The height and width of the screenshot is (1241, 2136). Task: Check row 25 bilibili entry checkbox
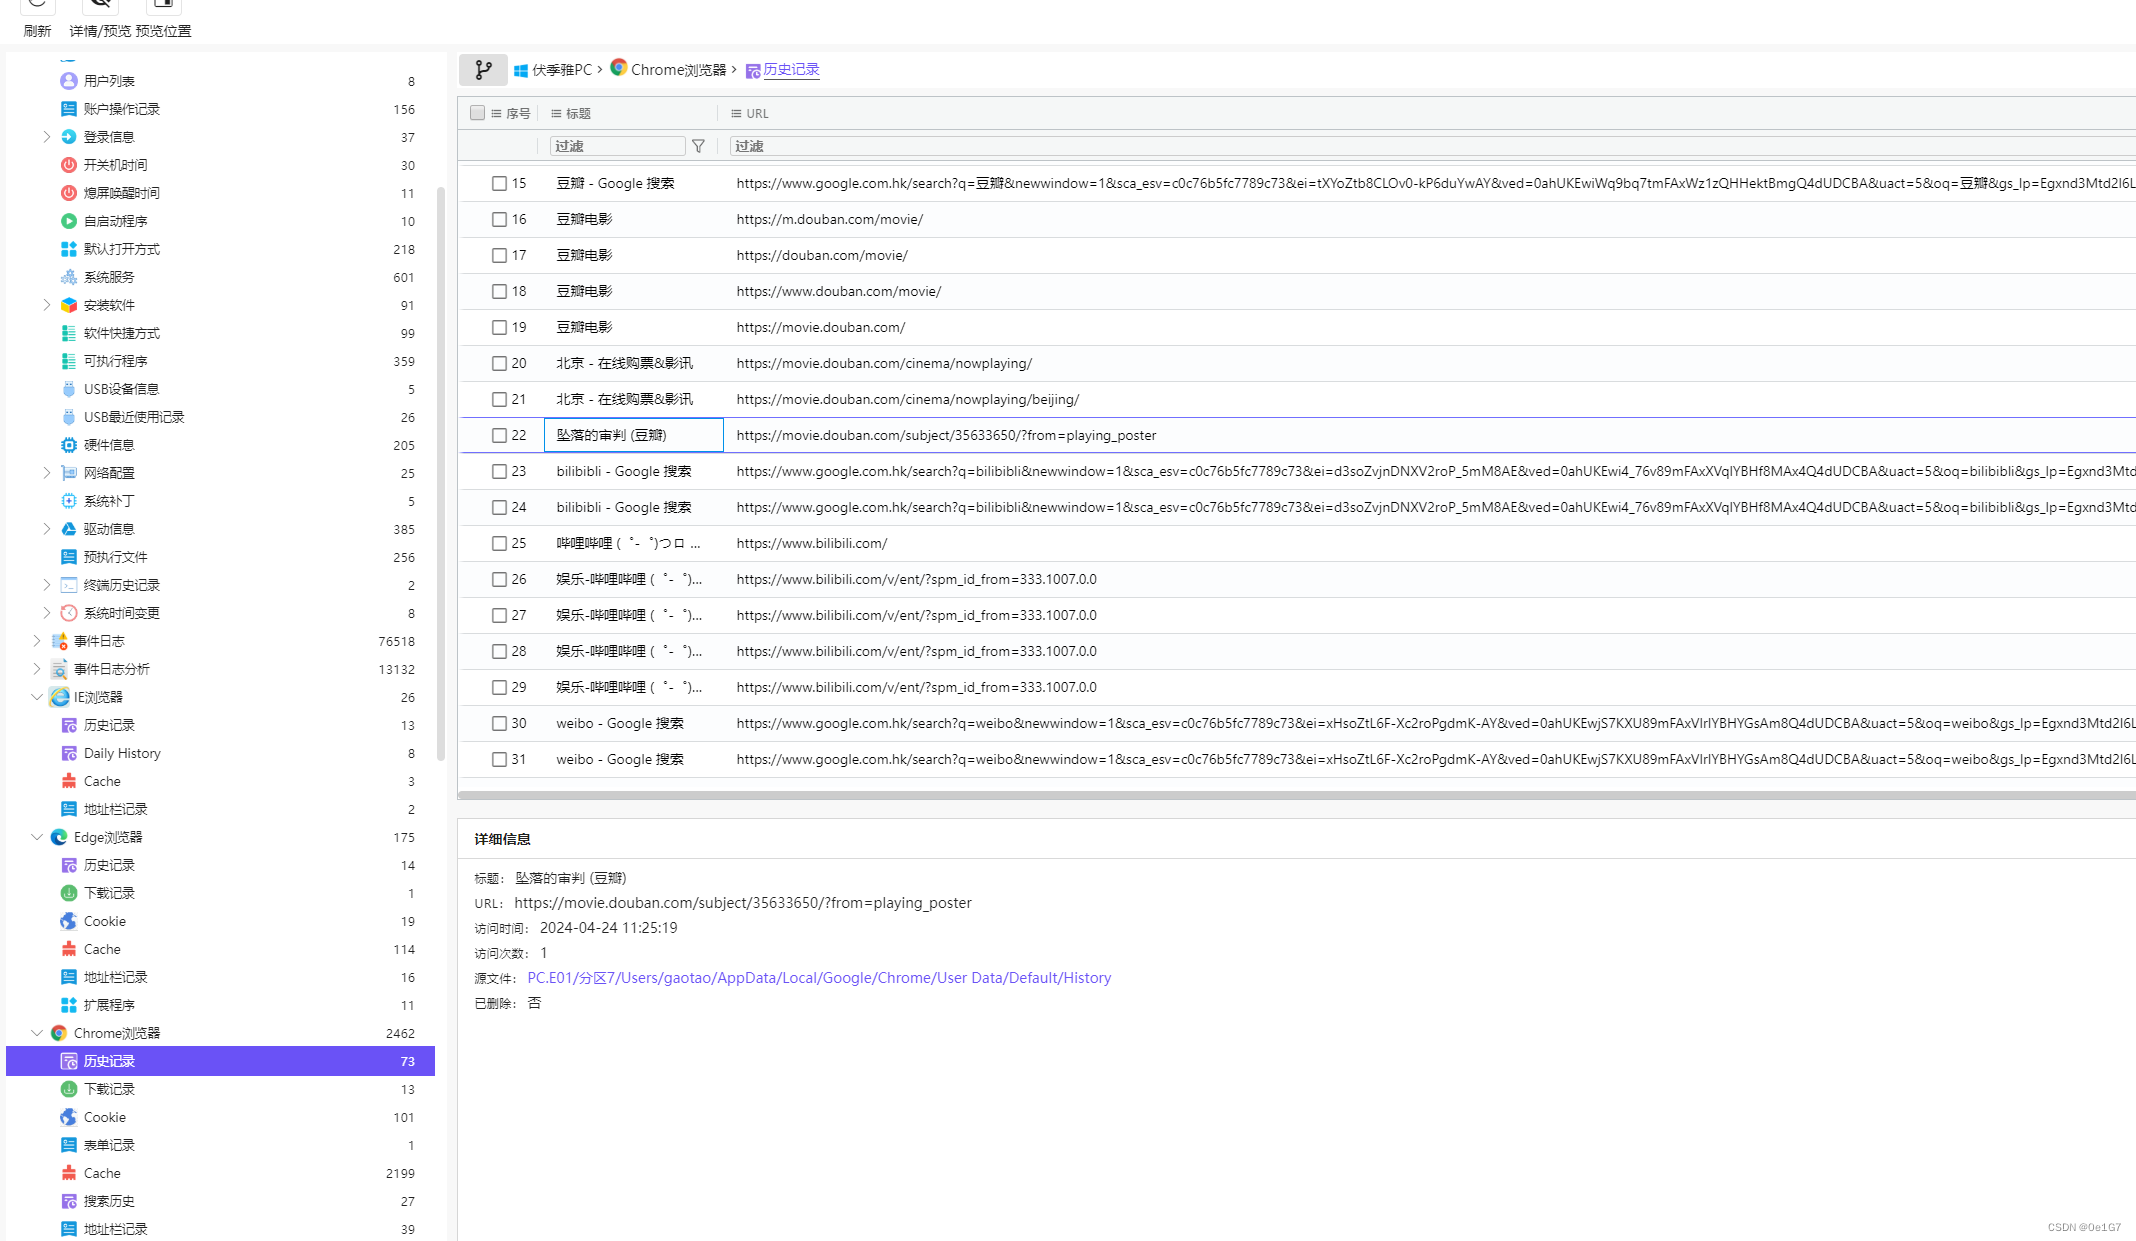[499, 543]
